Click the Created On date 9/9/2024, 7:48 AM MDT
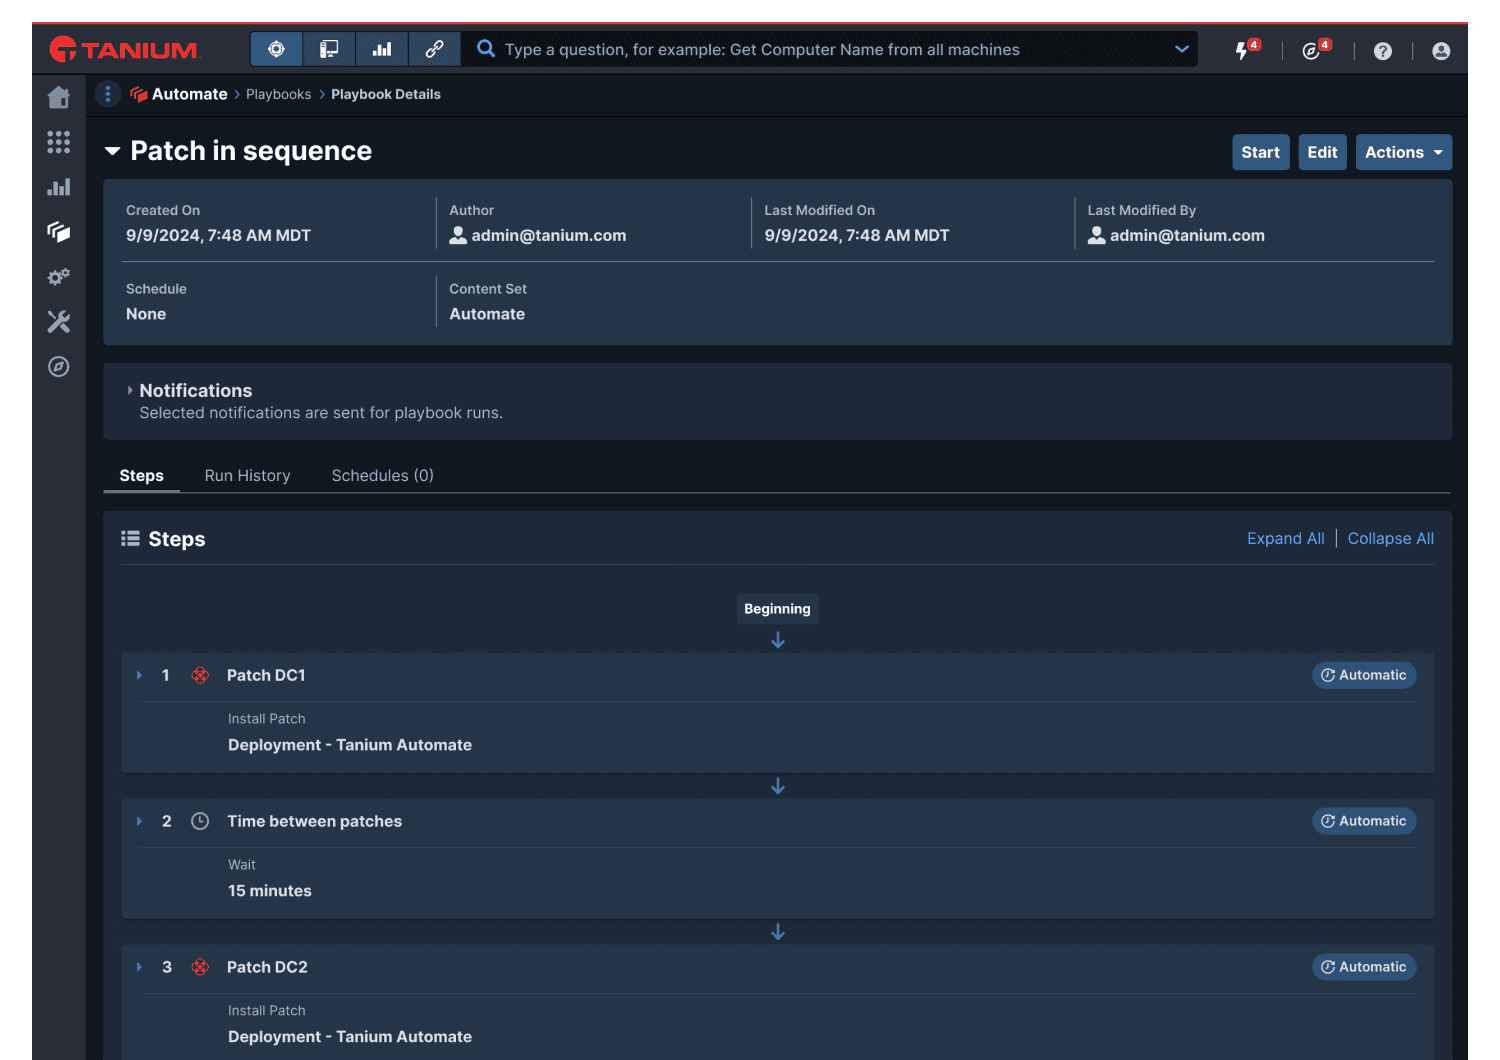This screenshot has height=1060, width=1500. click(218, 235)
